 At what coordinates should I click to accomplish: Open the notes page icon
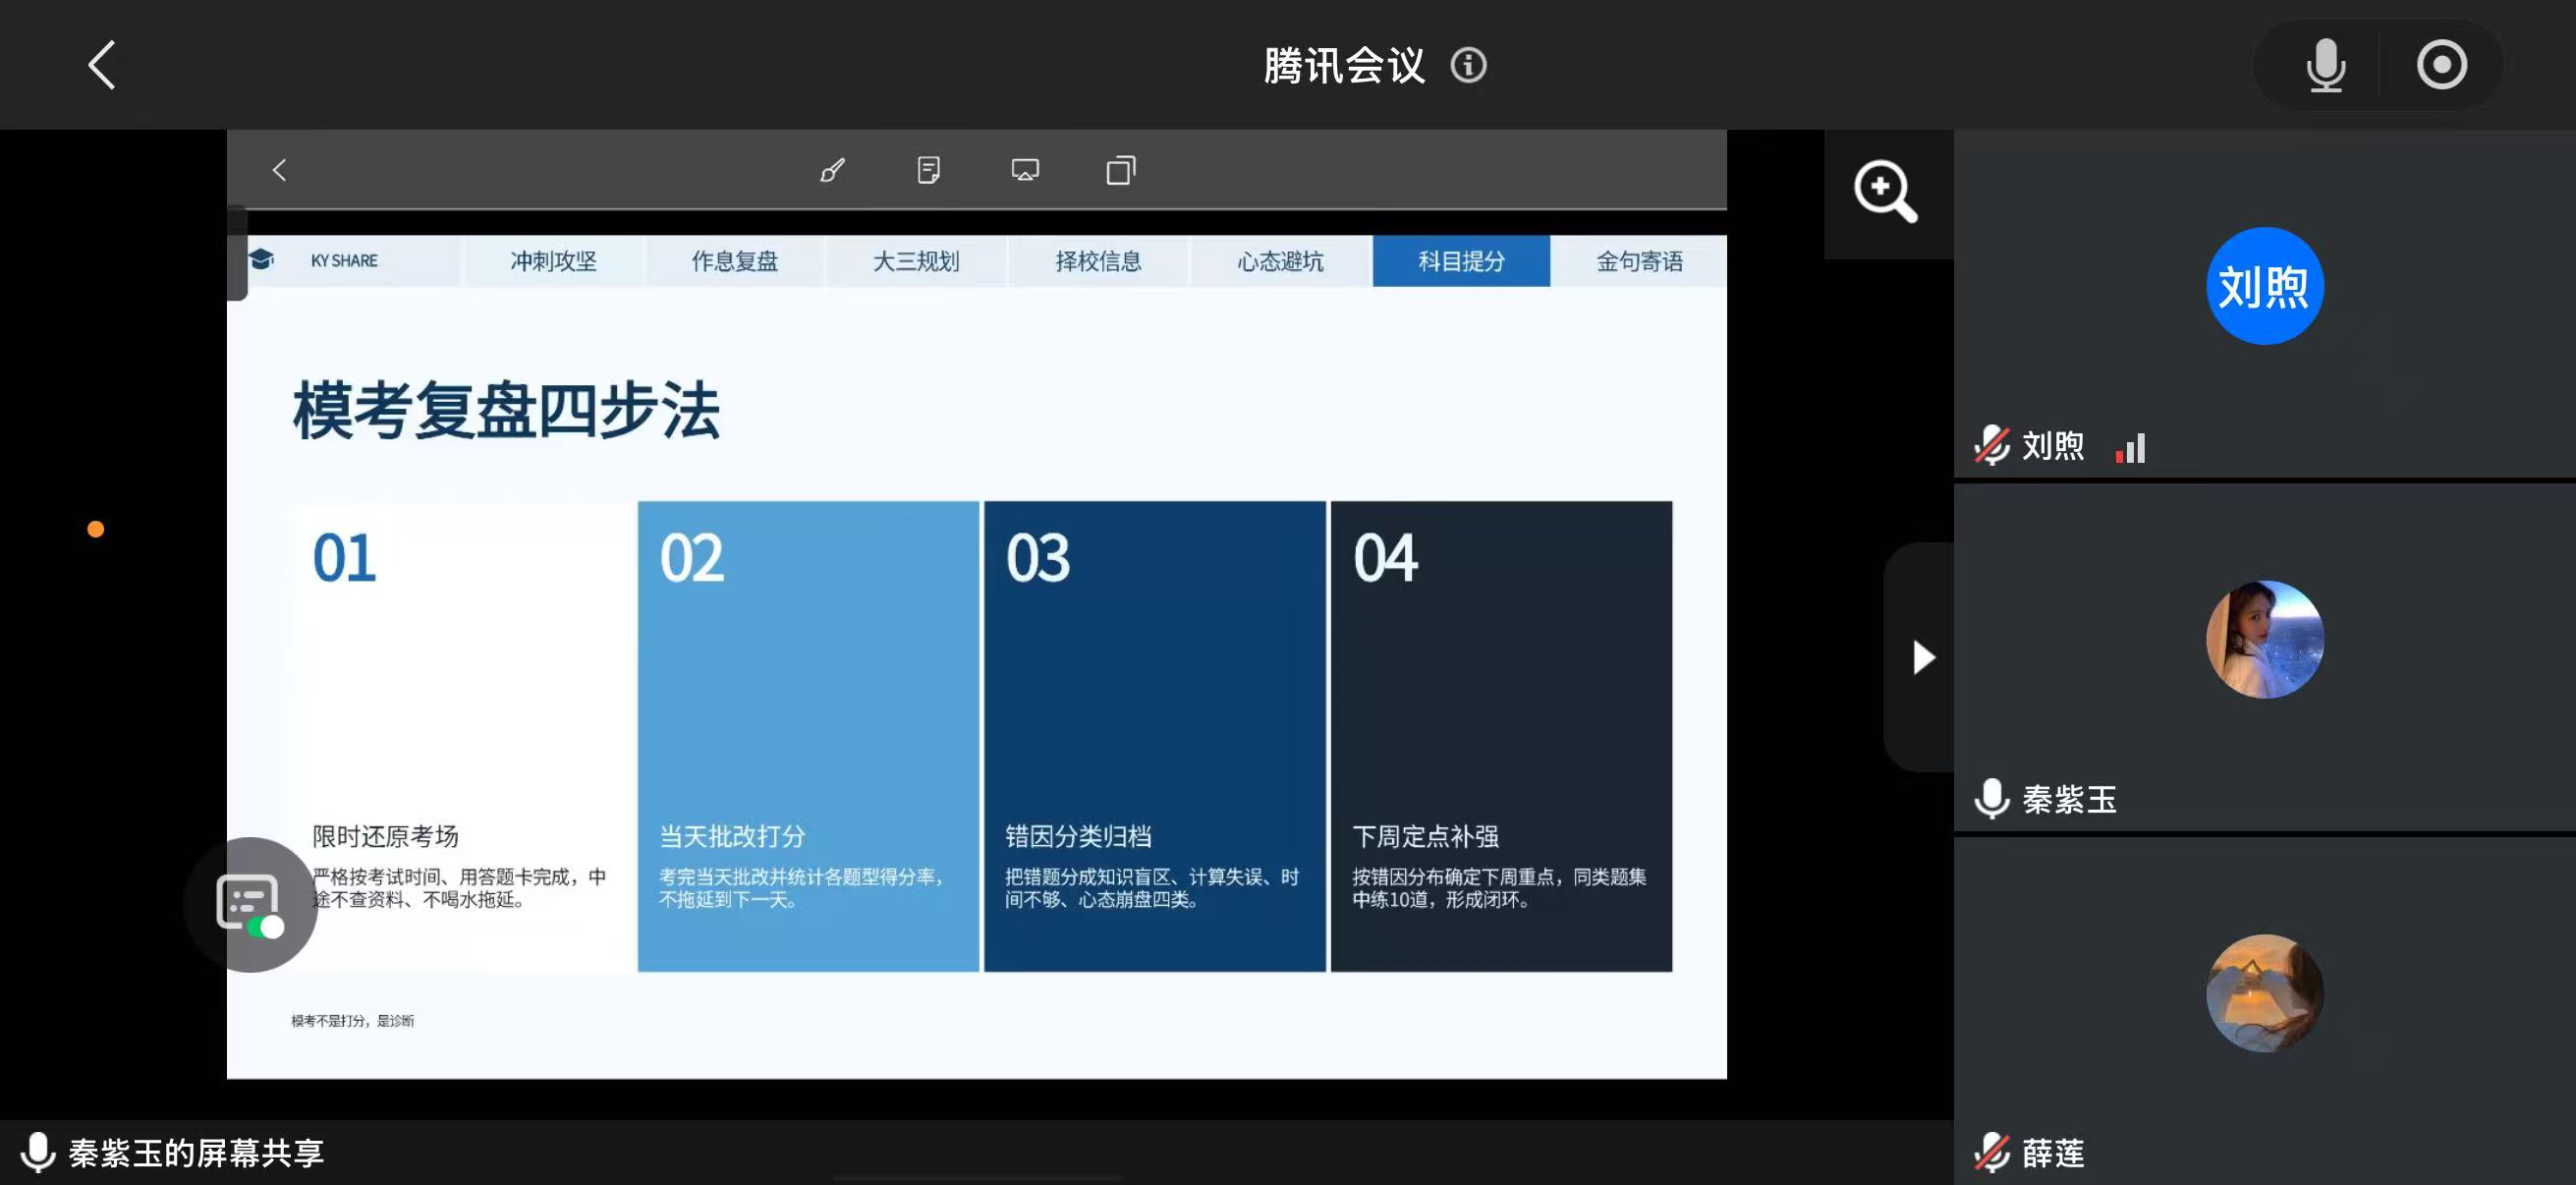tap(928, 170)
